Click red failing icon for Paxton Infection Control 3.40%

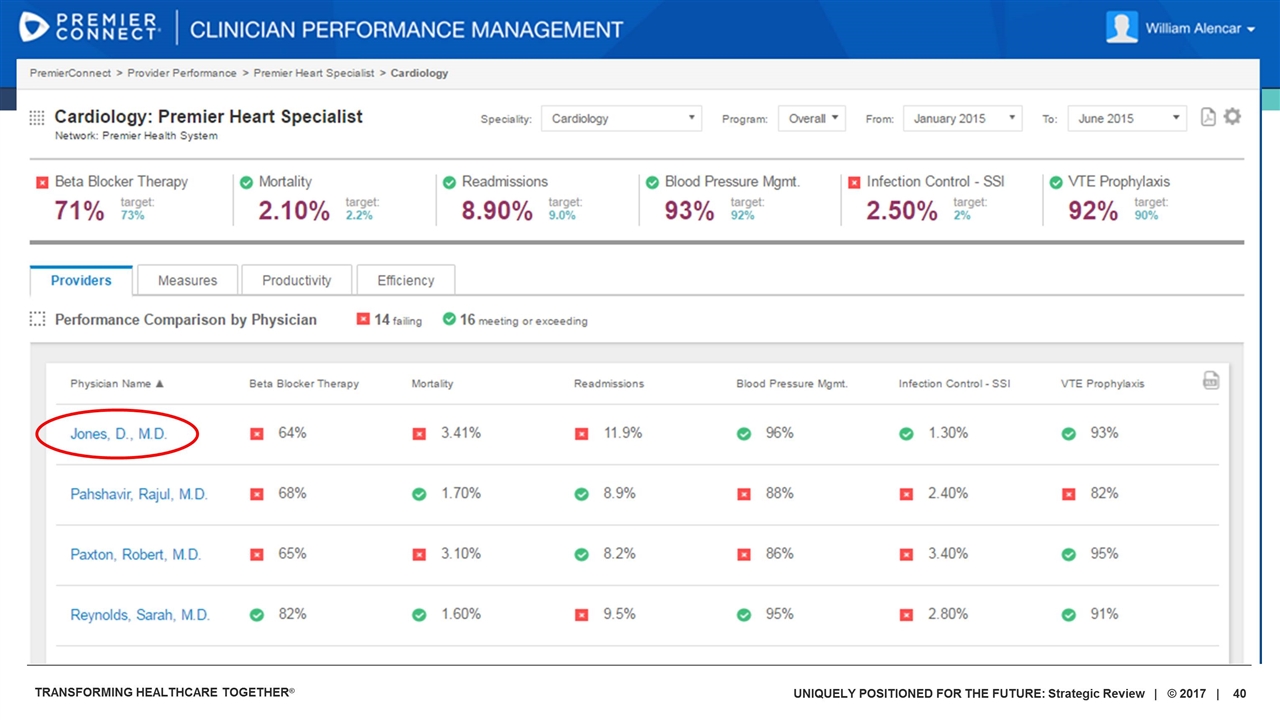[906, 554]
